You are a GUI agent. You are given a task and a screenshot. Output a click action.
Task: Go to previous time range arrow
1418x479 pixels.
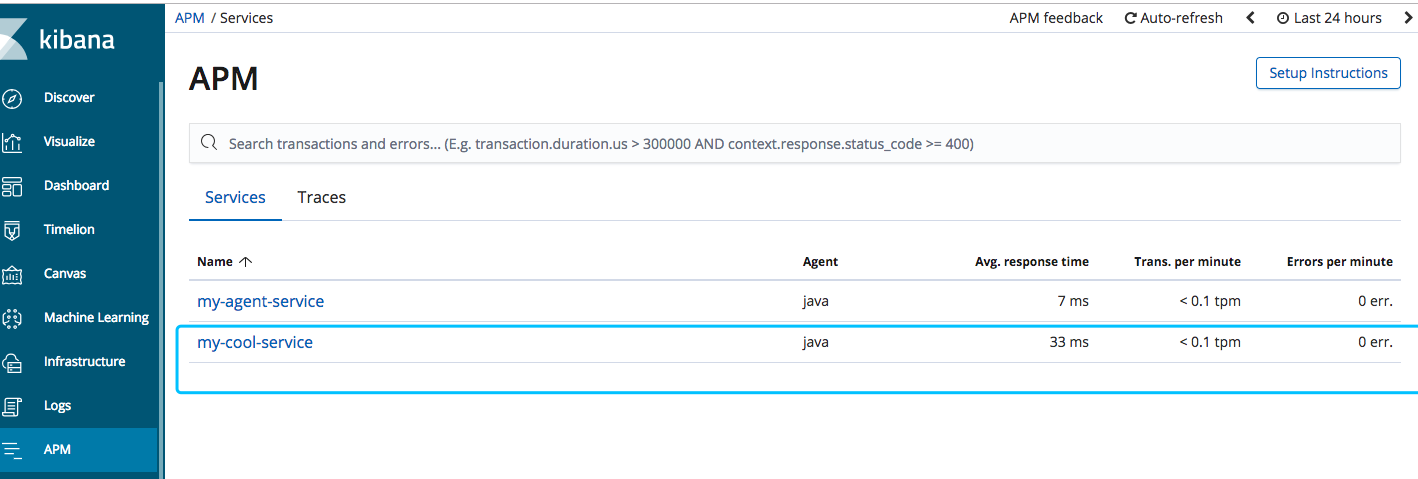[x=1250, y=18]
